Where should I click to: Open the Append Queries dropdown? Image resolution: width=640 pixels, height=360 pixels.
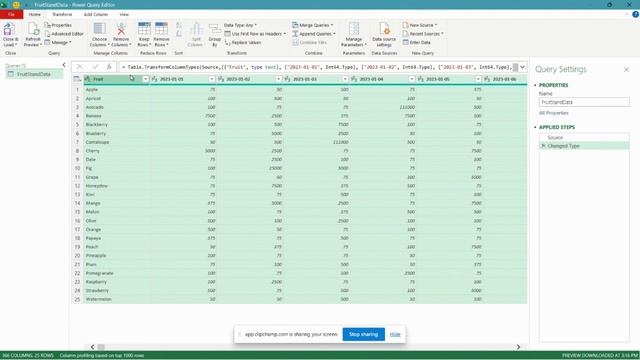click(x=313, y=34)
